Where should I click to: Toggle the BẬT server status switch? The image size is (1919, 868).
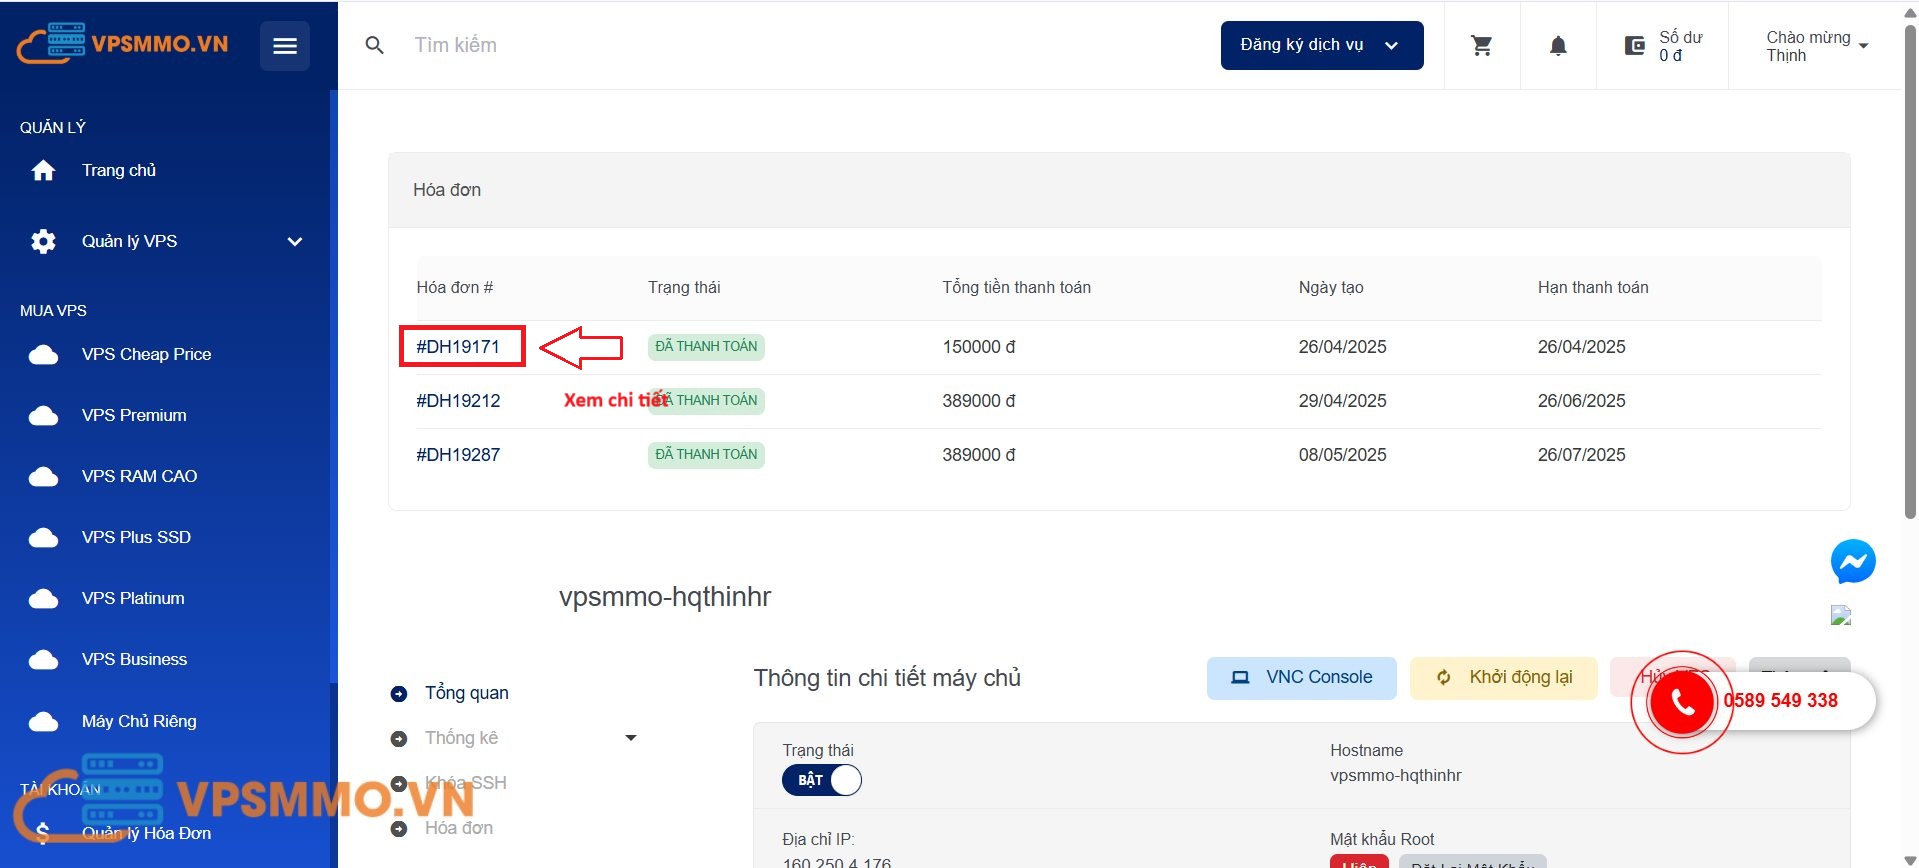click(822, 780)
